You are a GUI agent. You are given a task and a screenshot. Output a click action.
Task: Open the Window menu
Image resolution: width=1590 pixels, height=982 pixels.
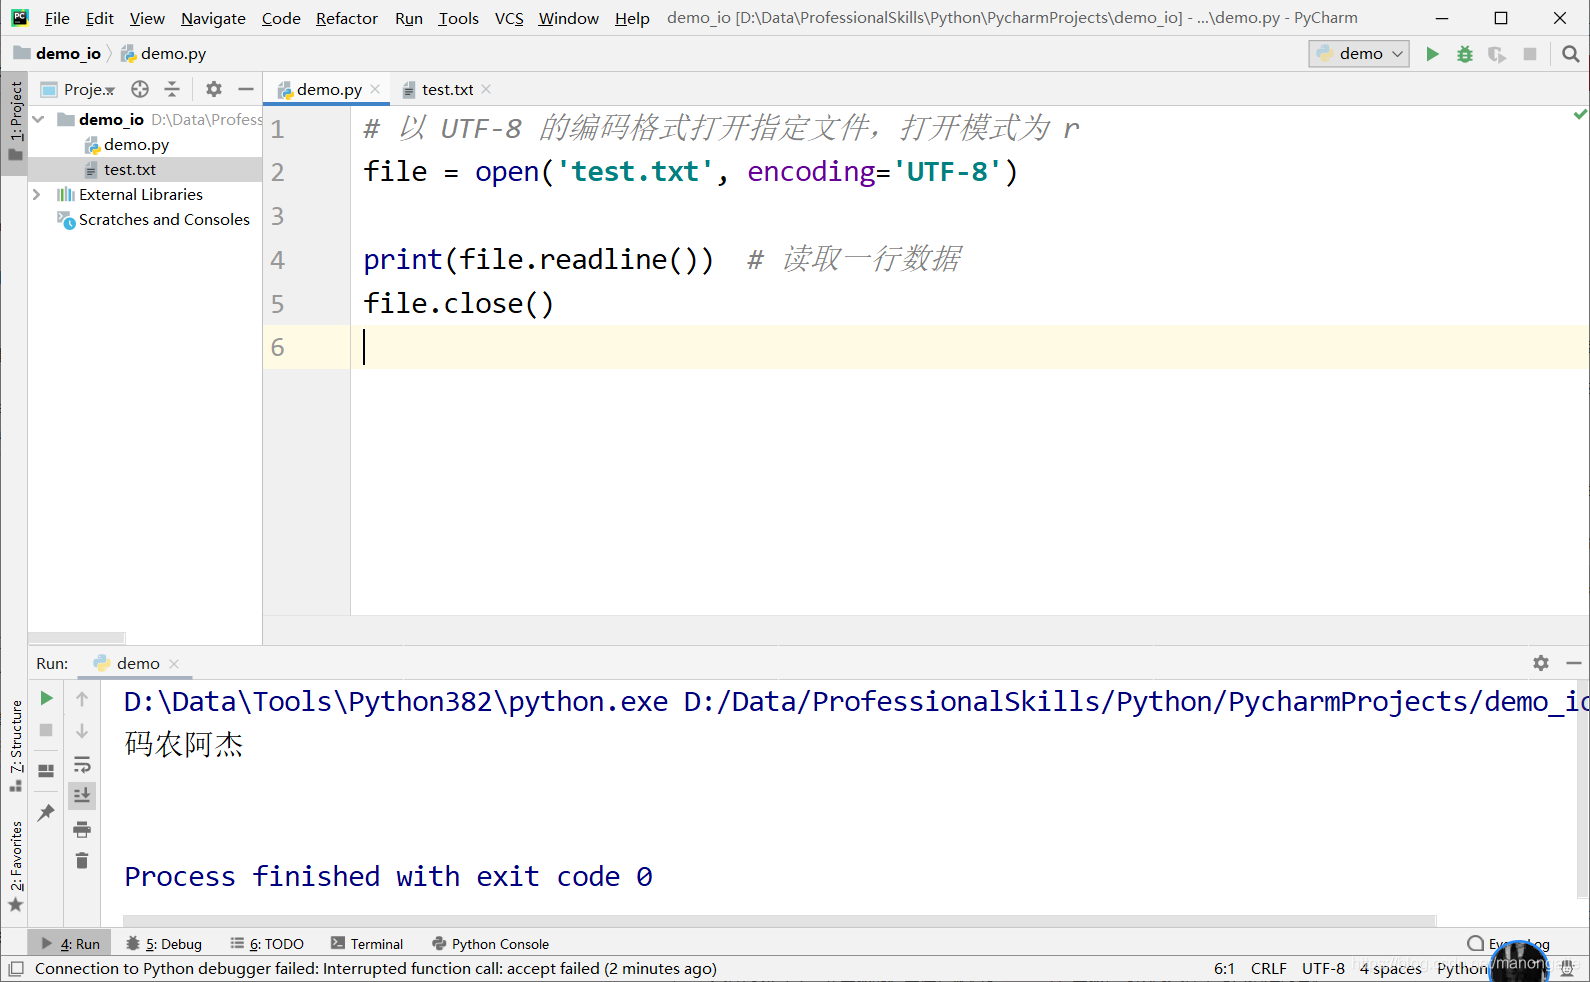tap(568, 18)
